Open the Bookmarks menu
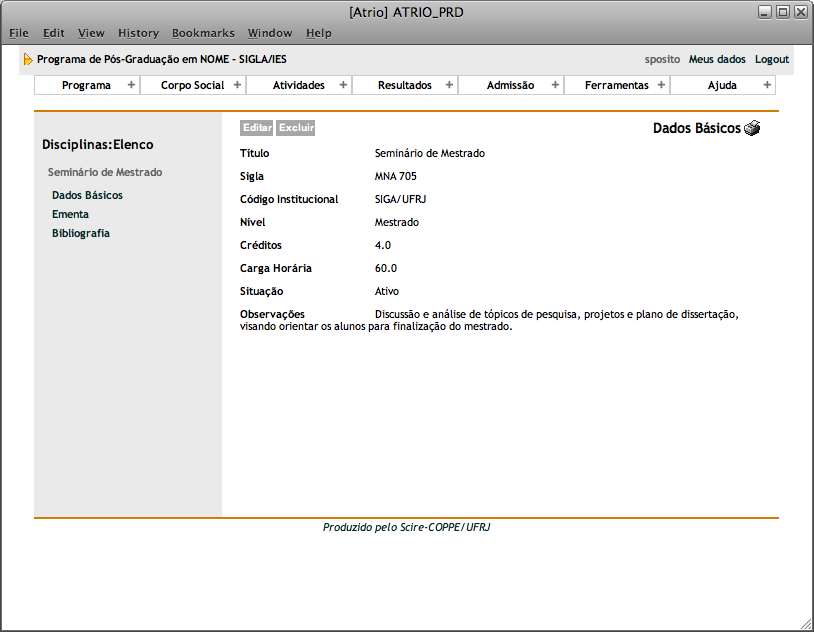Viewport: 814px width, 632px height. click(203, 33)
